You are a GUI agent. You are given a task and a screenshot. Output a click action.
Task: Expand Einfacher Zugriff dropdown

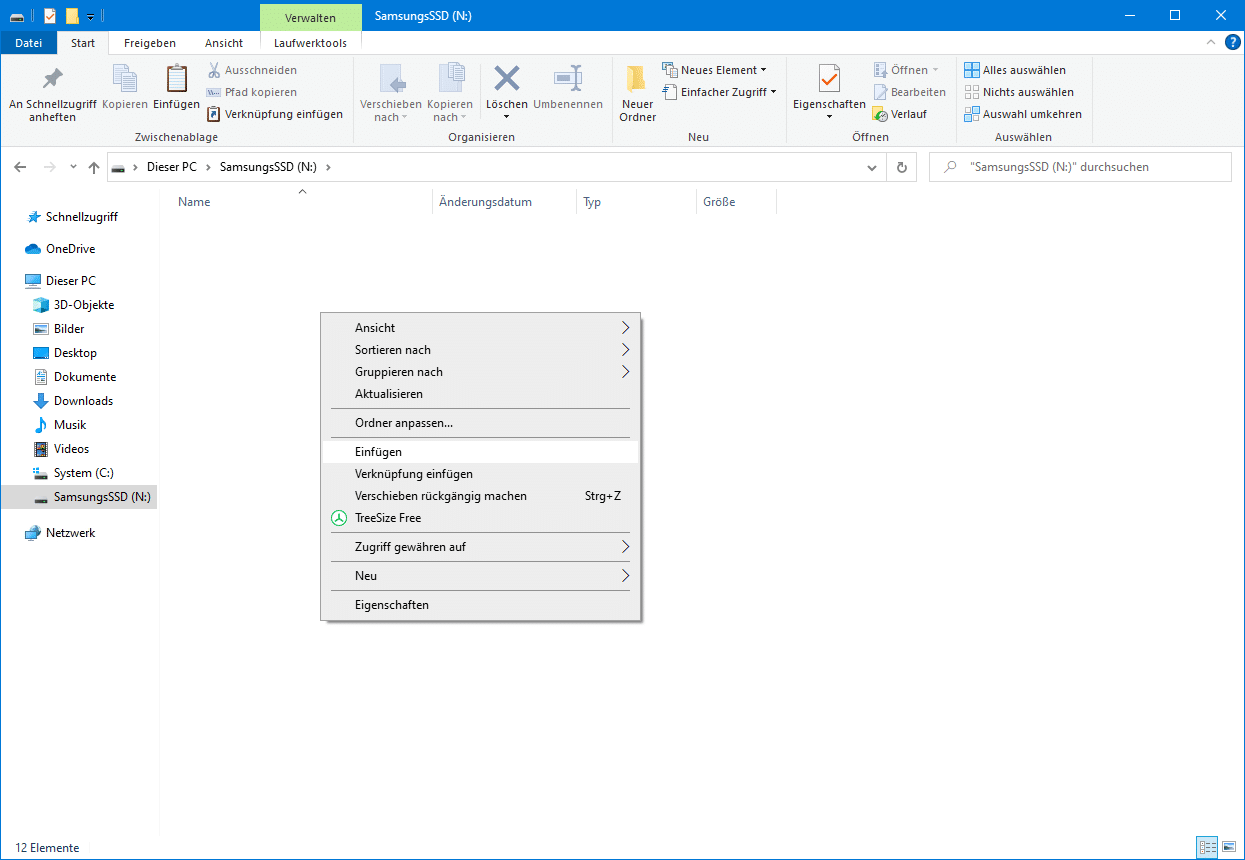[x=720, y=92]
